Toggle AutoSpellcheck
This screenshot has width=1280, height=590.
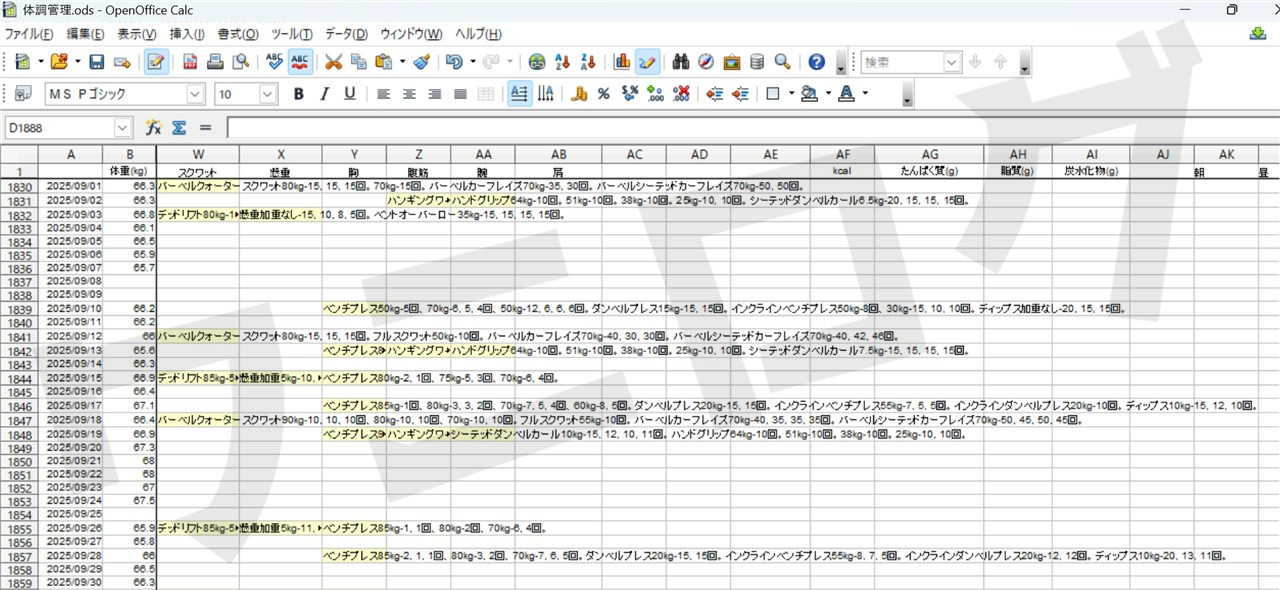(299, 62)
